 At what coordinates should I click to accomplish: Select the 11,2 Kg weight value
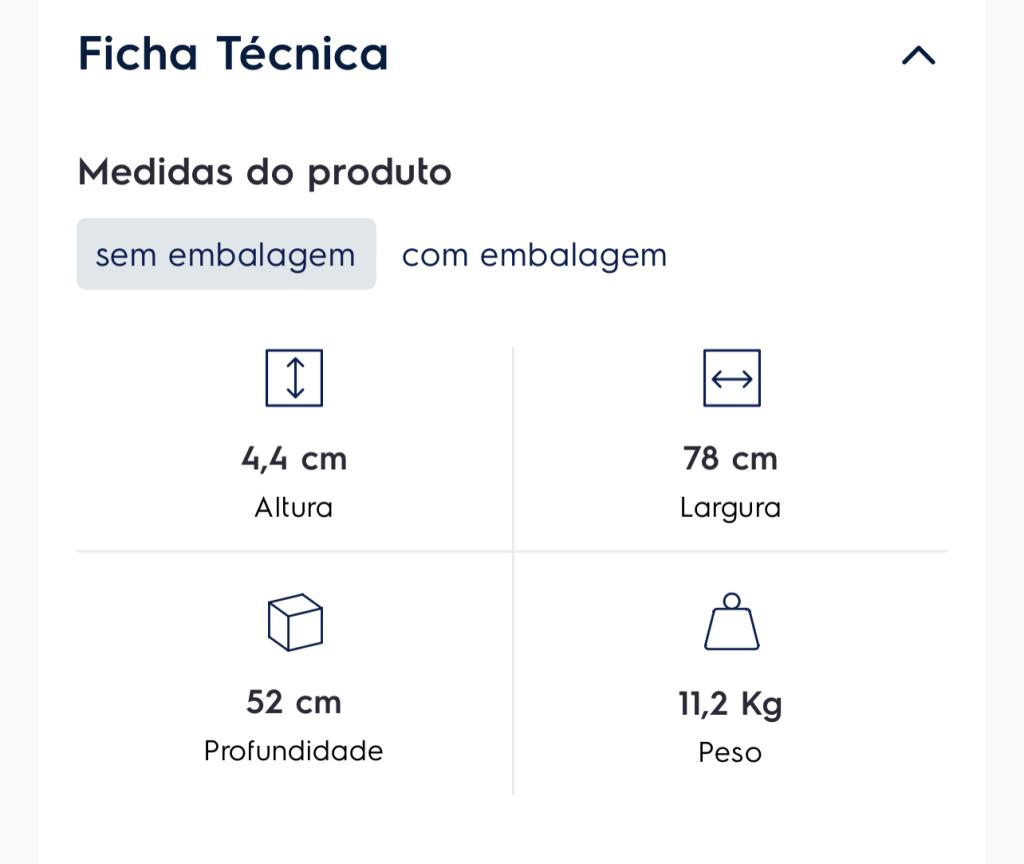coord(730,704)
